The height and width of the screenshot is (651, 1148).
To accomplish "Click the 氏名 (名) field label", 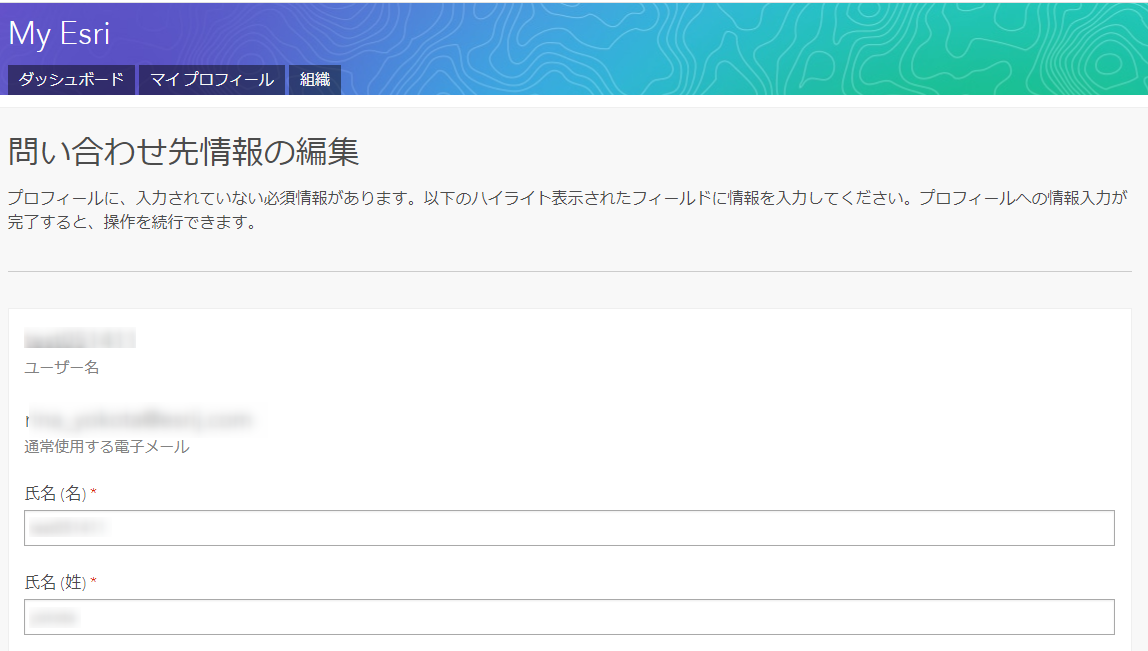I will coord(56,494).
